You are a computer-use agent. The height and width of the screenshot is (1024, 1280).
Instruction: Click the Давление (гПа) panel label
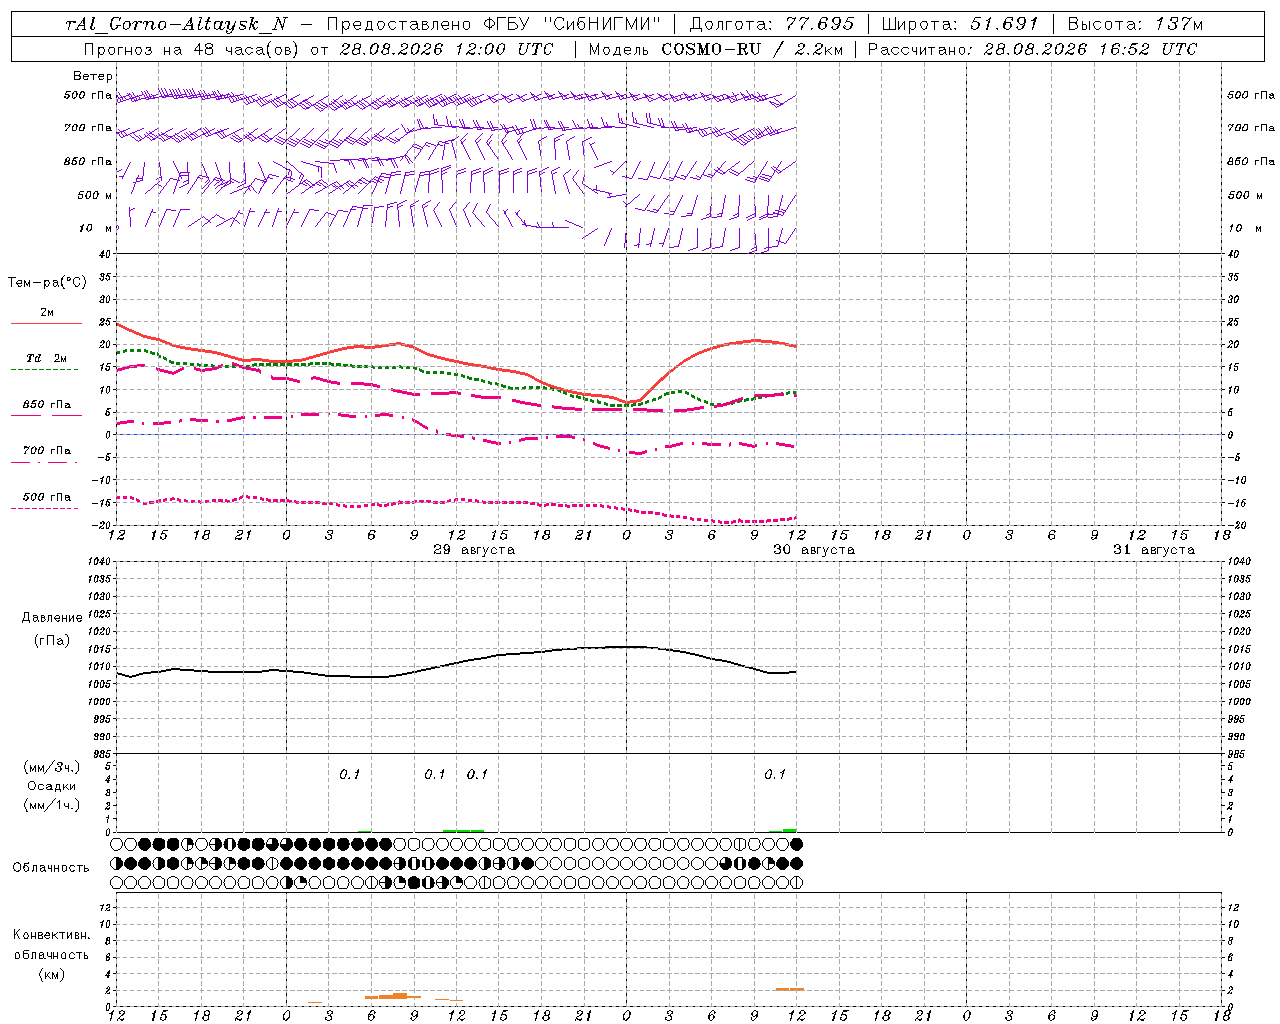click(x=51, y=629)
